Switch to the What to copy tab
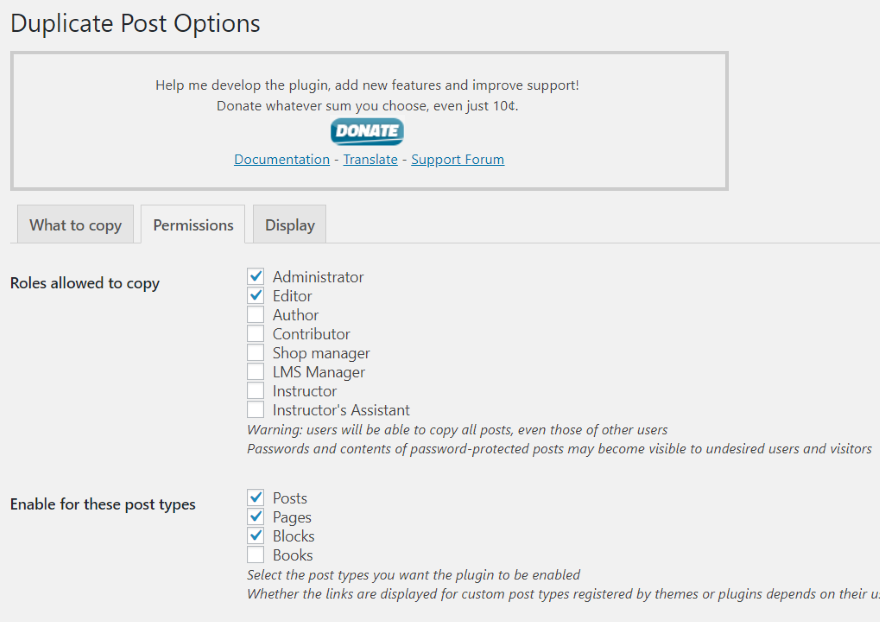 [75, 225]
